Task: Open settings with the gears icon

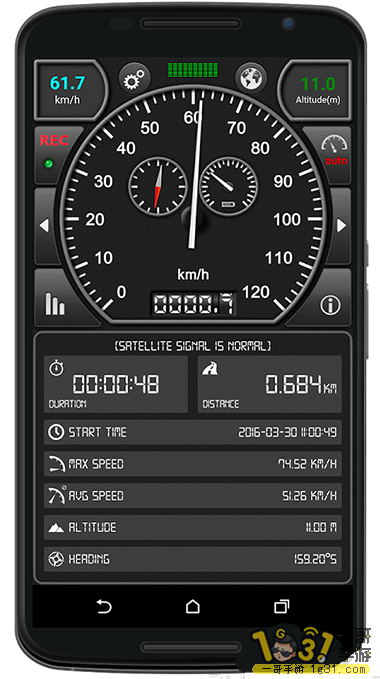Action: coord(134,79)
